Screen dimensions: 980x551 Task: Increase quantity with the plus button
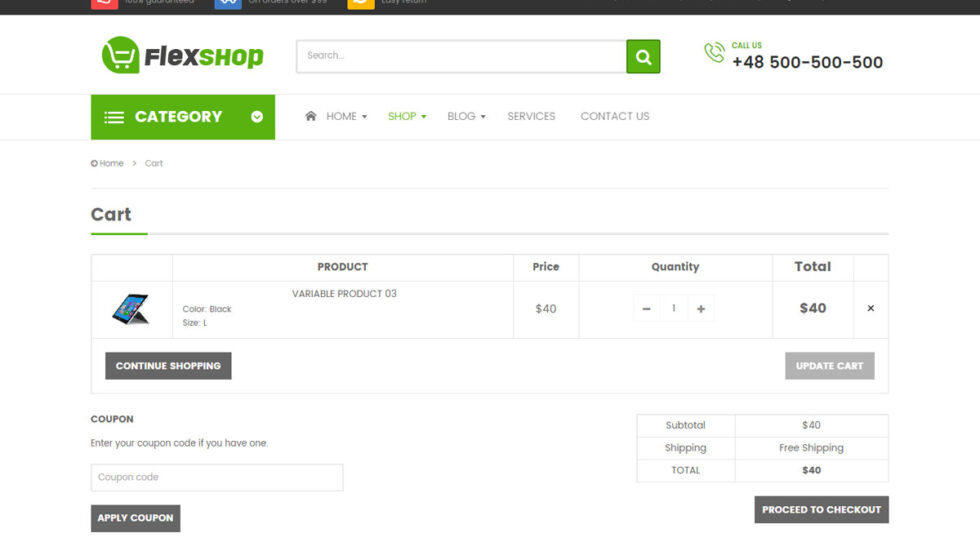[x=701, y=309]
